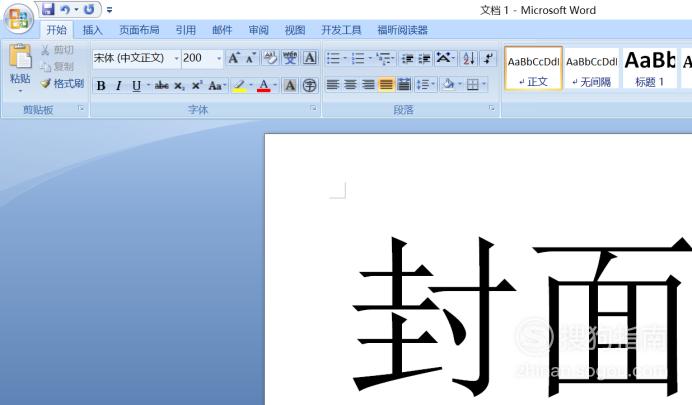Image resolution: width=692 pixels, height=405 pixels.
Task: Switch to the 开始 tab
Action: pos(57,30)
